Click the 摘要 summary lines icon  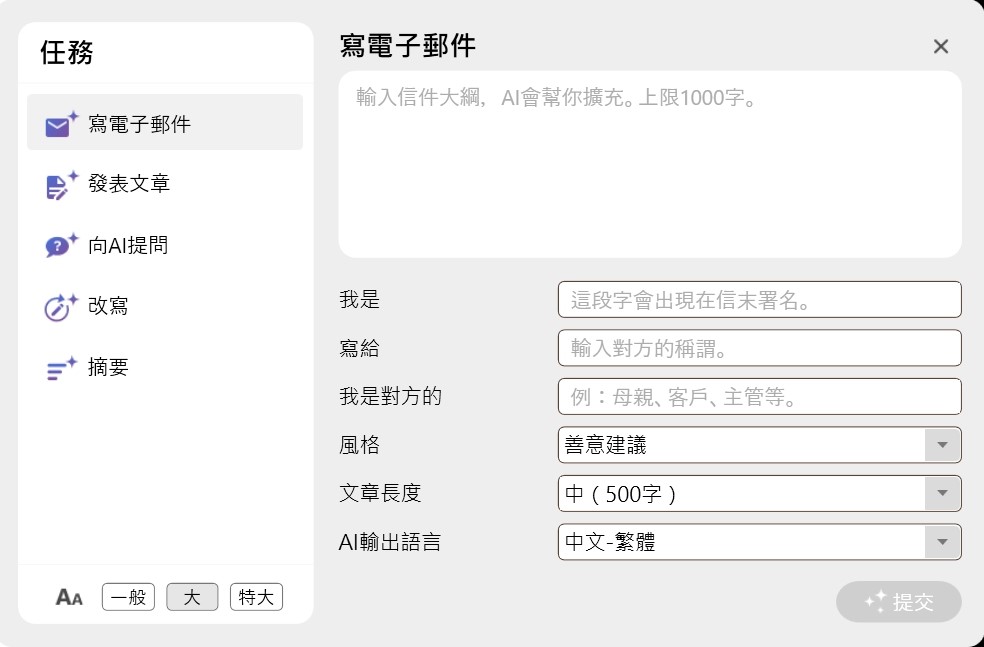[x=61, y=368]
